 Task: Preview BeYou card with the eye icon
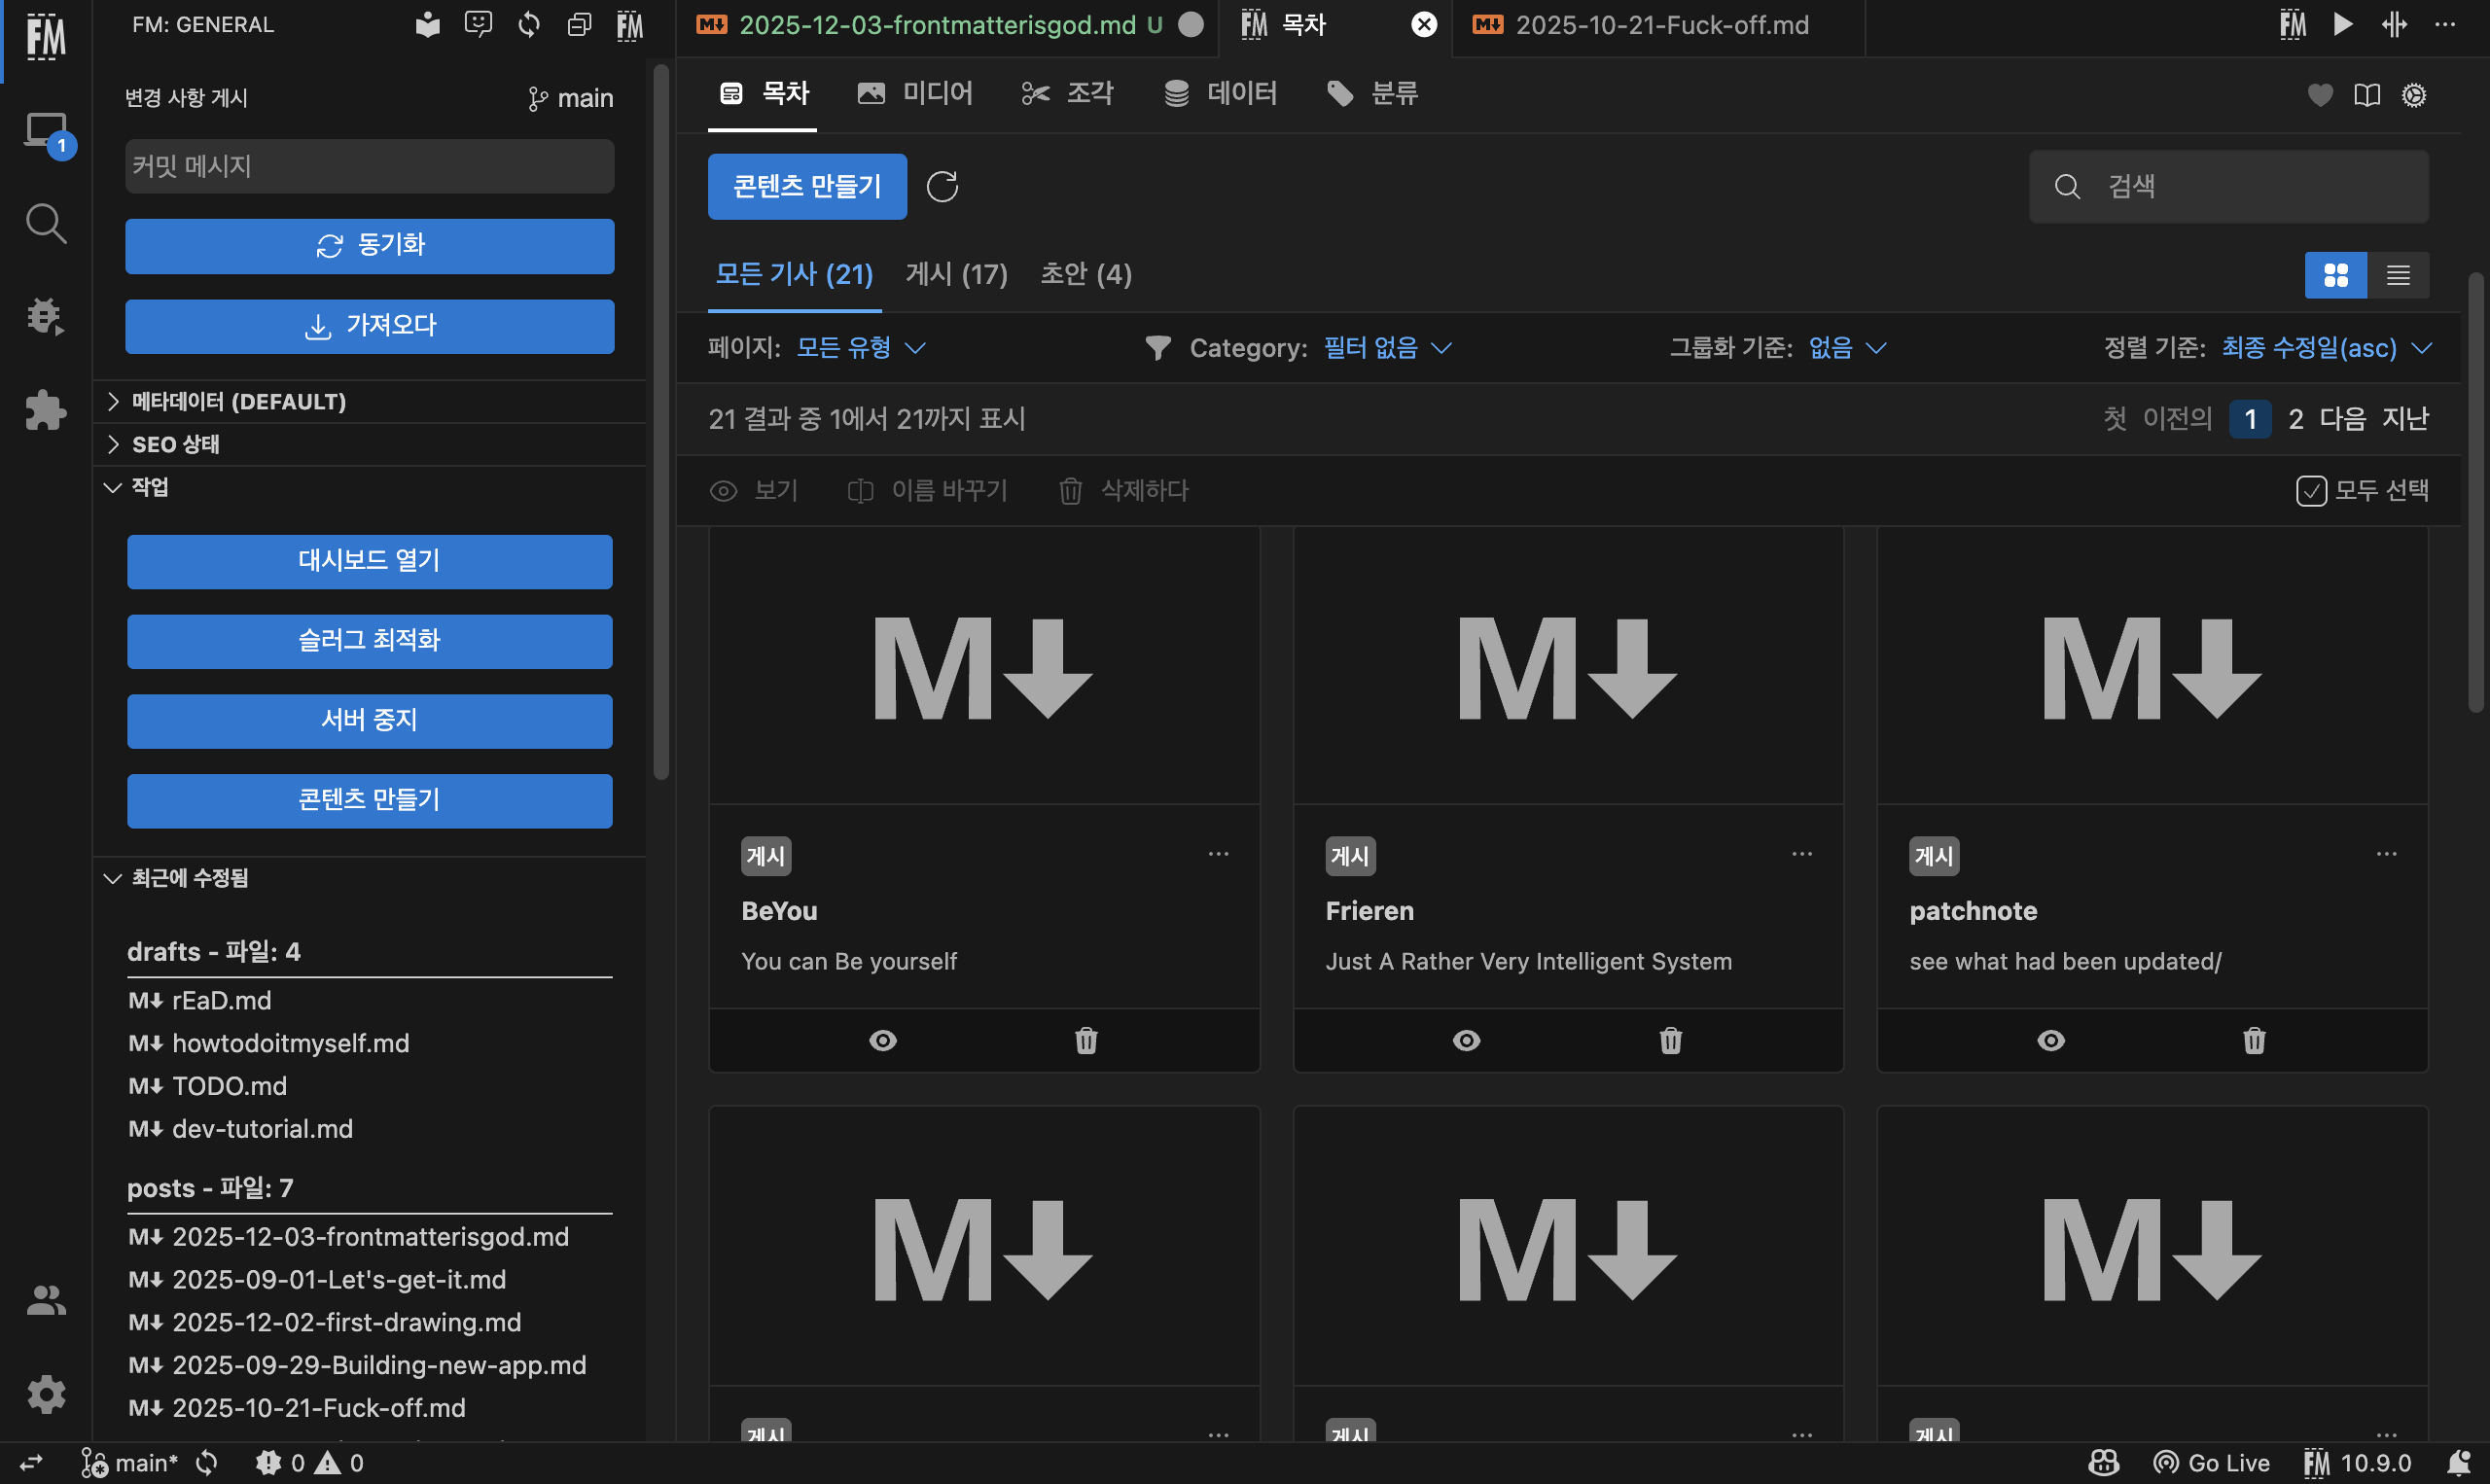(x=882, y=1040)
